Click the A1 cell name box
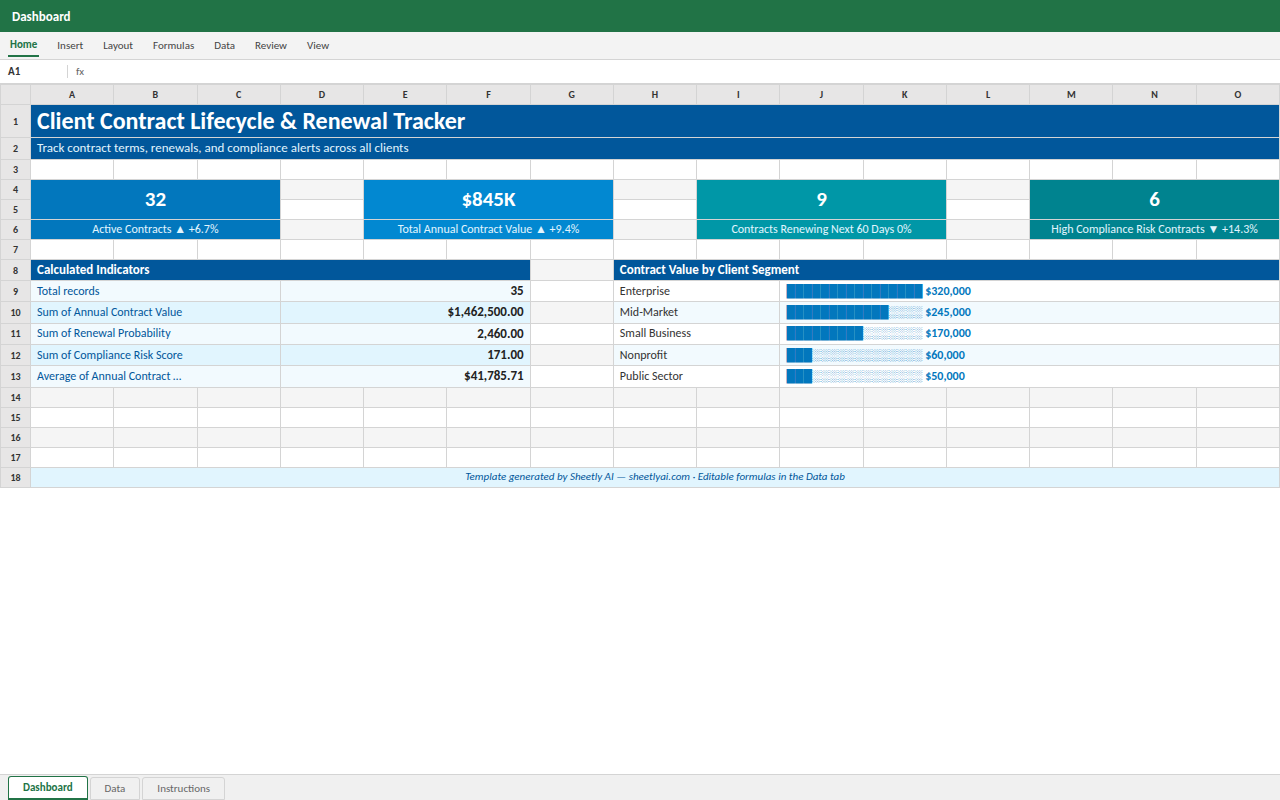The height and width of the screenshot is (800, 1280). pos(34,72)
